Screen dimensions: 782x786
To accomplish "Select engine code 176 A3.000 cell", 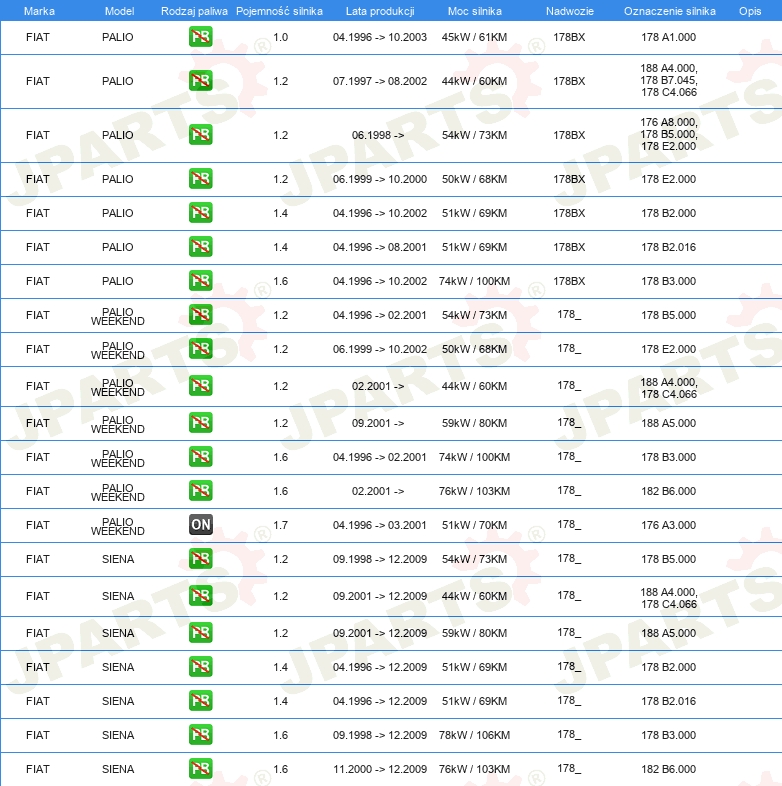I will tap(668, 525).
